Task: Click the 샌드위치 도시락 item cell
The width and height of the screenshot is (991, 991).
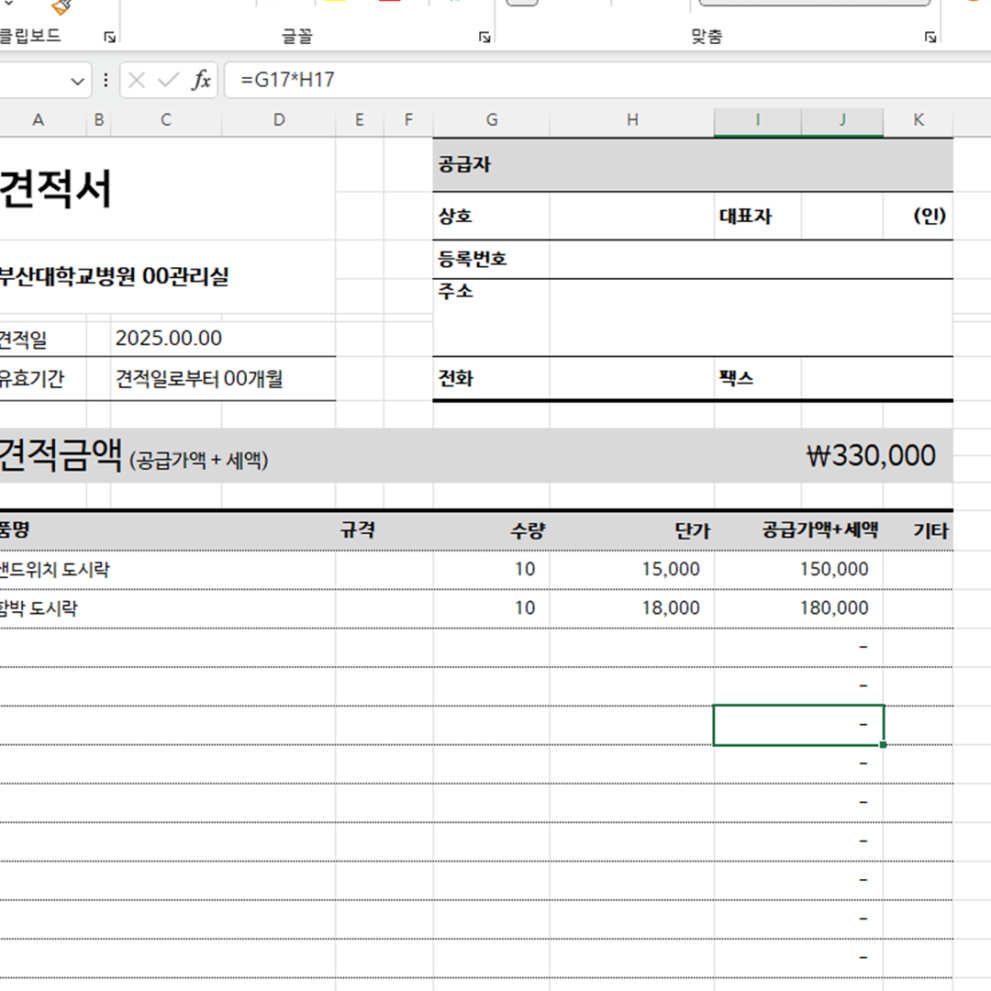Action: click(55, 569)
